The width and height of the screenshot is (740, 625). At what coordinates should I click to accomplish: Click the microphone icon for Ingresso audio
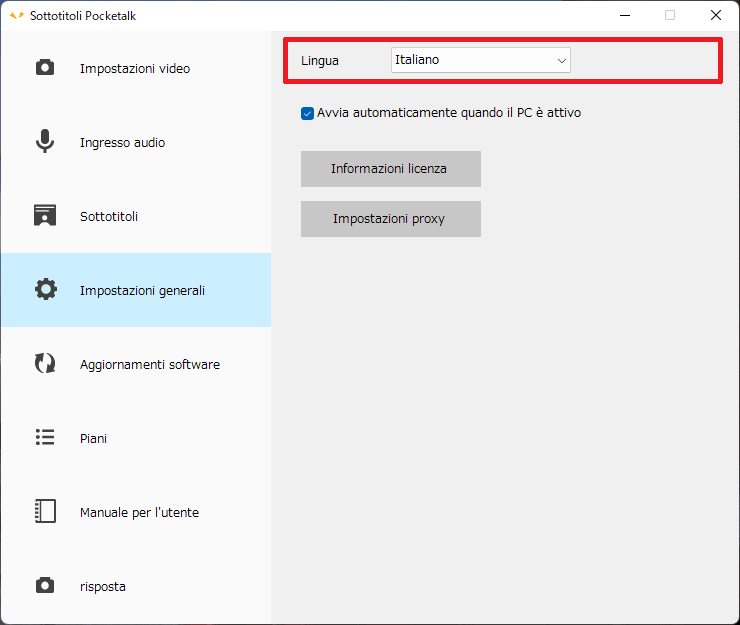45,142
